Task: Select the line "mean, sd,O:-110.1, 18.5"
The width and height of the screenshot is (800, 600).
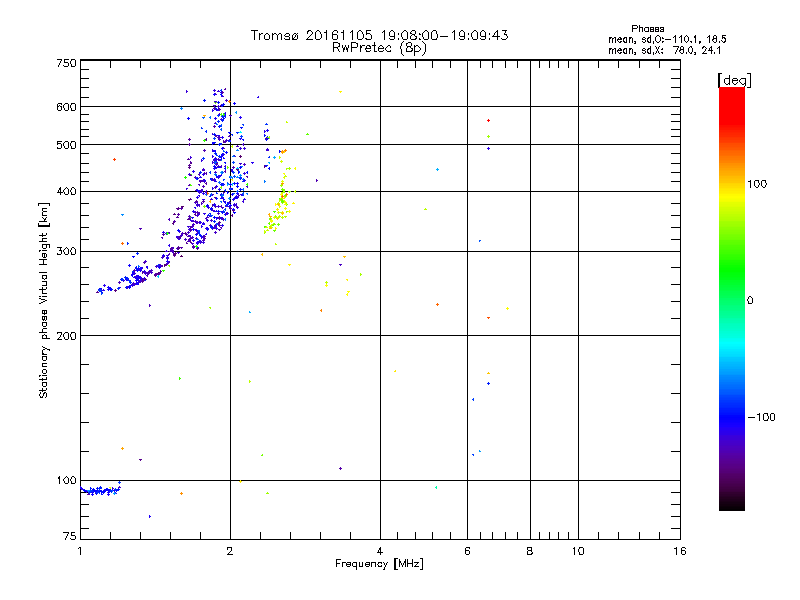Action: pyautogui.click(x=667, y=39)
